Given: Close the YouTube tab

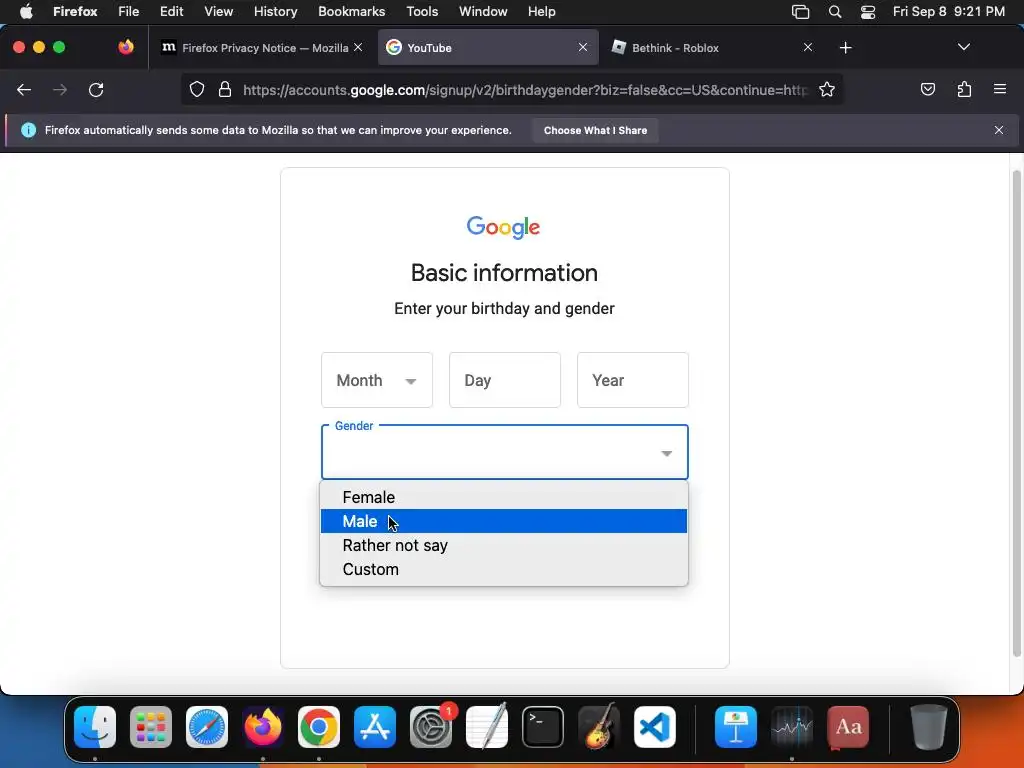Looking at the screenshot, I should point(583,47).
